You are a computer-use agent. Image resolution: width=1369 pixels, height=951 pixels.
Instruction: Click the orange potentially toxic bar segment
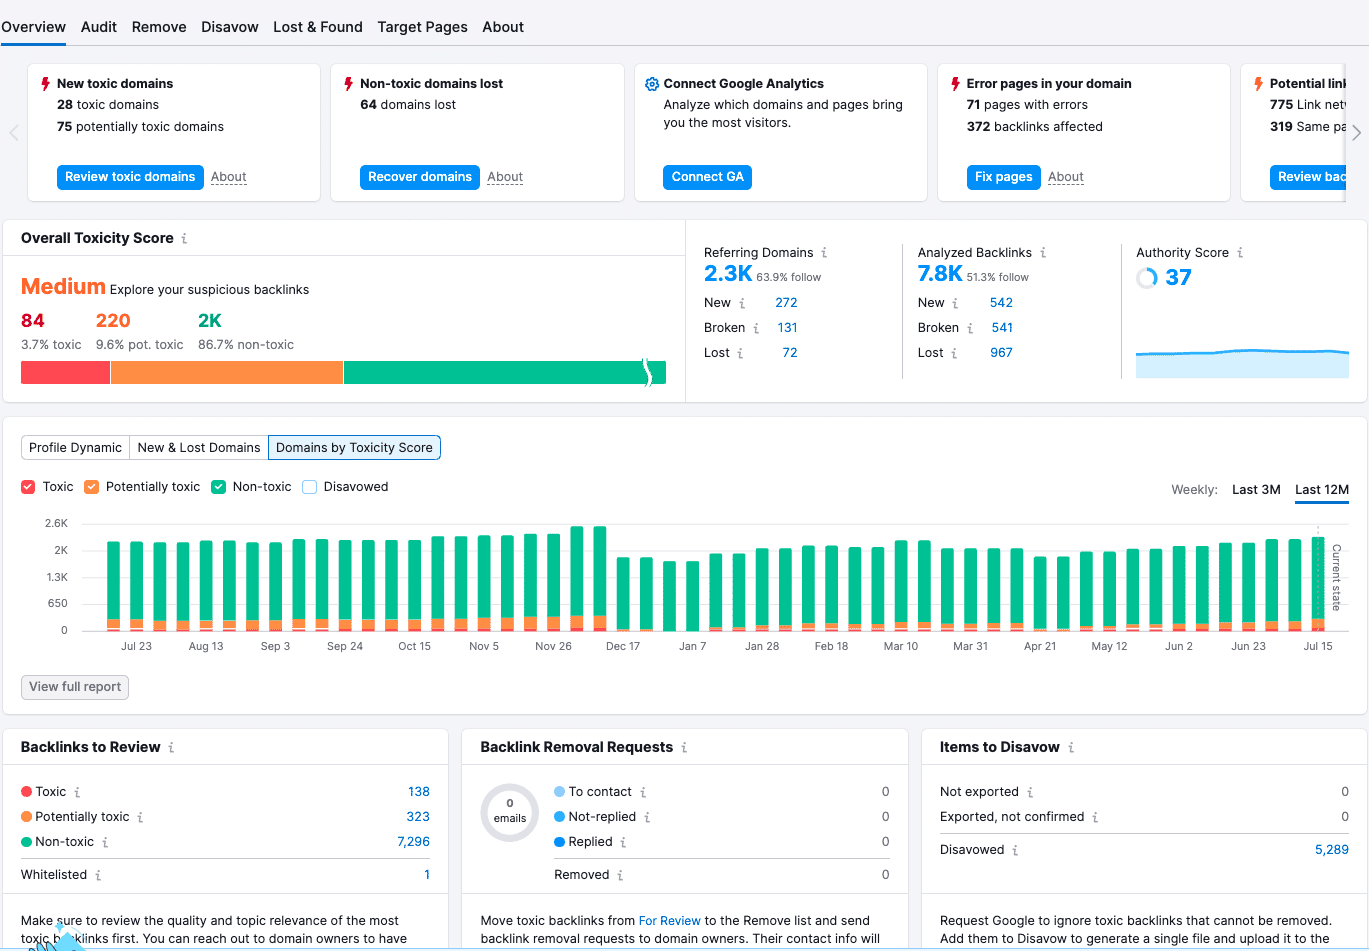click(226, 373)
